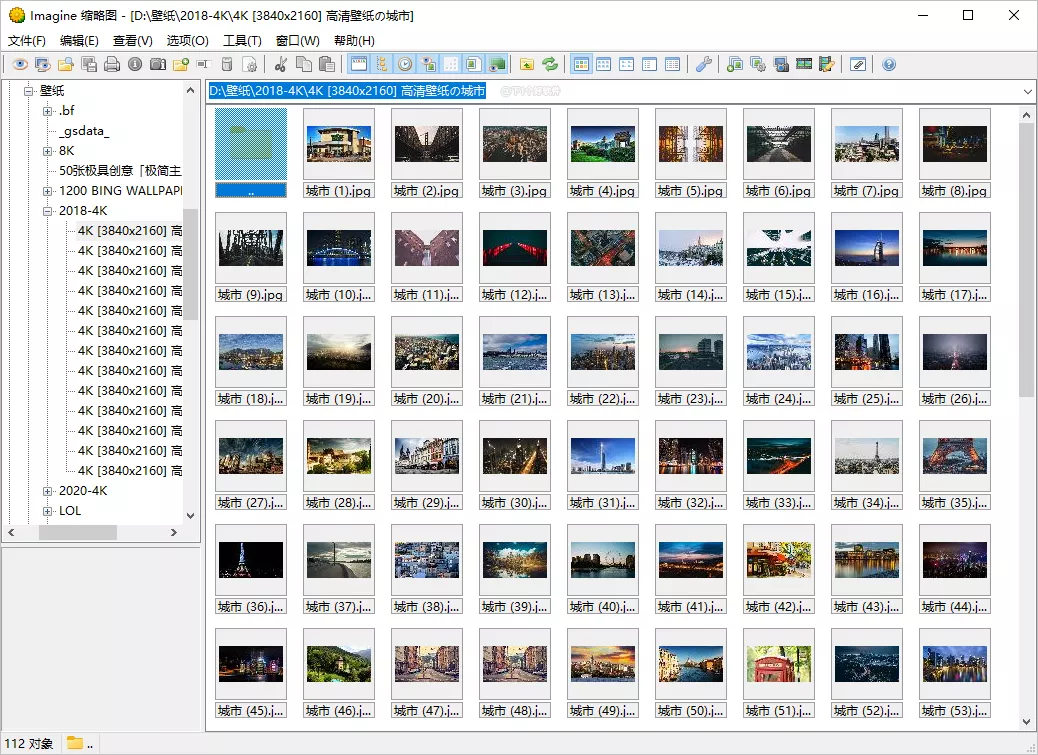This screenshot has width=1038, height=755.
Task: Click the clipboard paste icon
Action: click(326, 64)
